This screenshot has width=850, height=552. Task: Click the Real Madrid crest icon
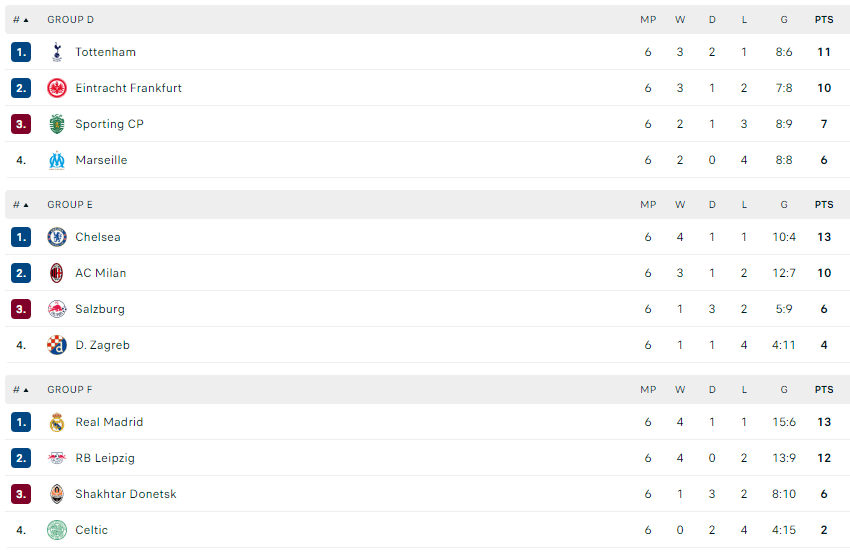(x=57, y=422)
